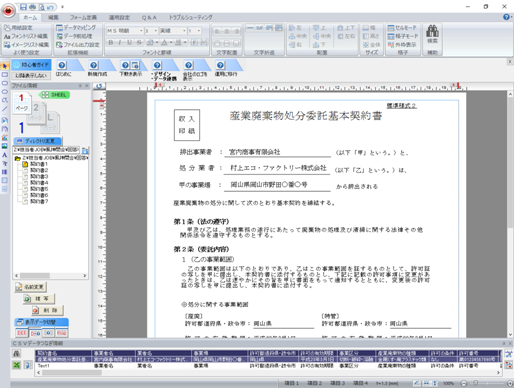The width and height of the screenshot is (514, 388).
Task: Click the 名前変更 rename button
Action: click(x=31, y=287)
